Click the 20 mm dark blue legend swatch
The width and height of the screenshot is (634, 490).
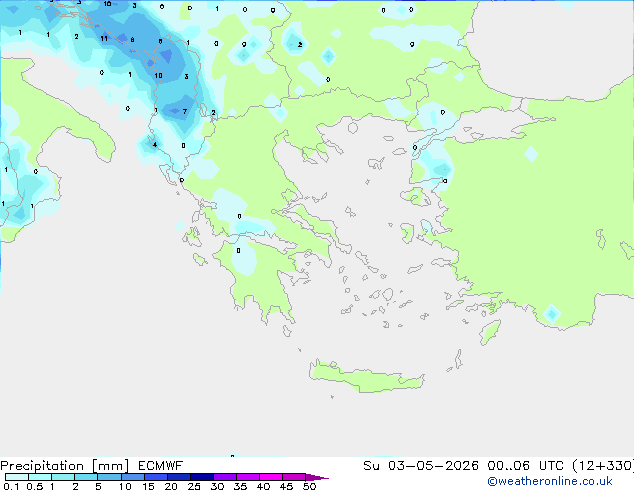pos(178,477)
